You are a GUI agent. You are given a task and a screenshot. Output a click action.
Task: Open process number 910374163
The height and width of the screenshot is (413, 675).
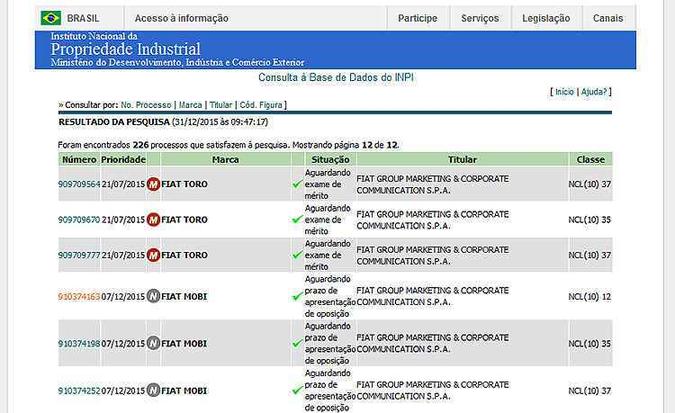[x=79, y=297]
